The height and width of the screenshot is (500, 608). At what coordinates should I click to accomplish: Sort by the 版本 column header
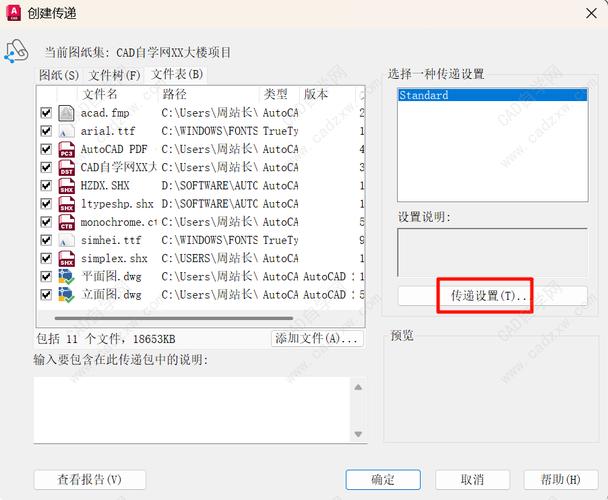[x=327, y=94]
